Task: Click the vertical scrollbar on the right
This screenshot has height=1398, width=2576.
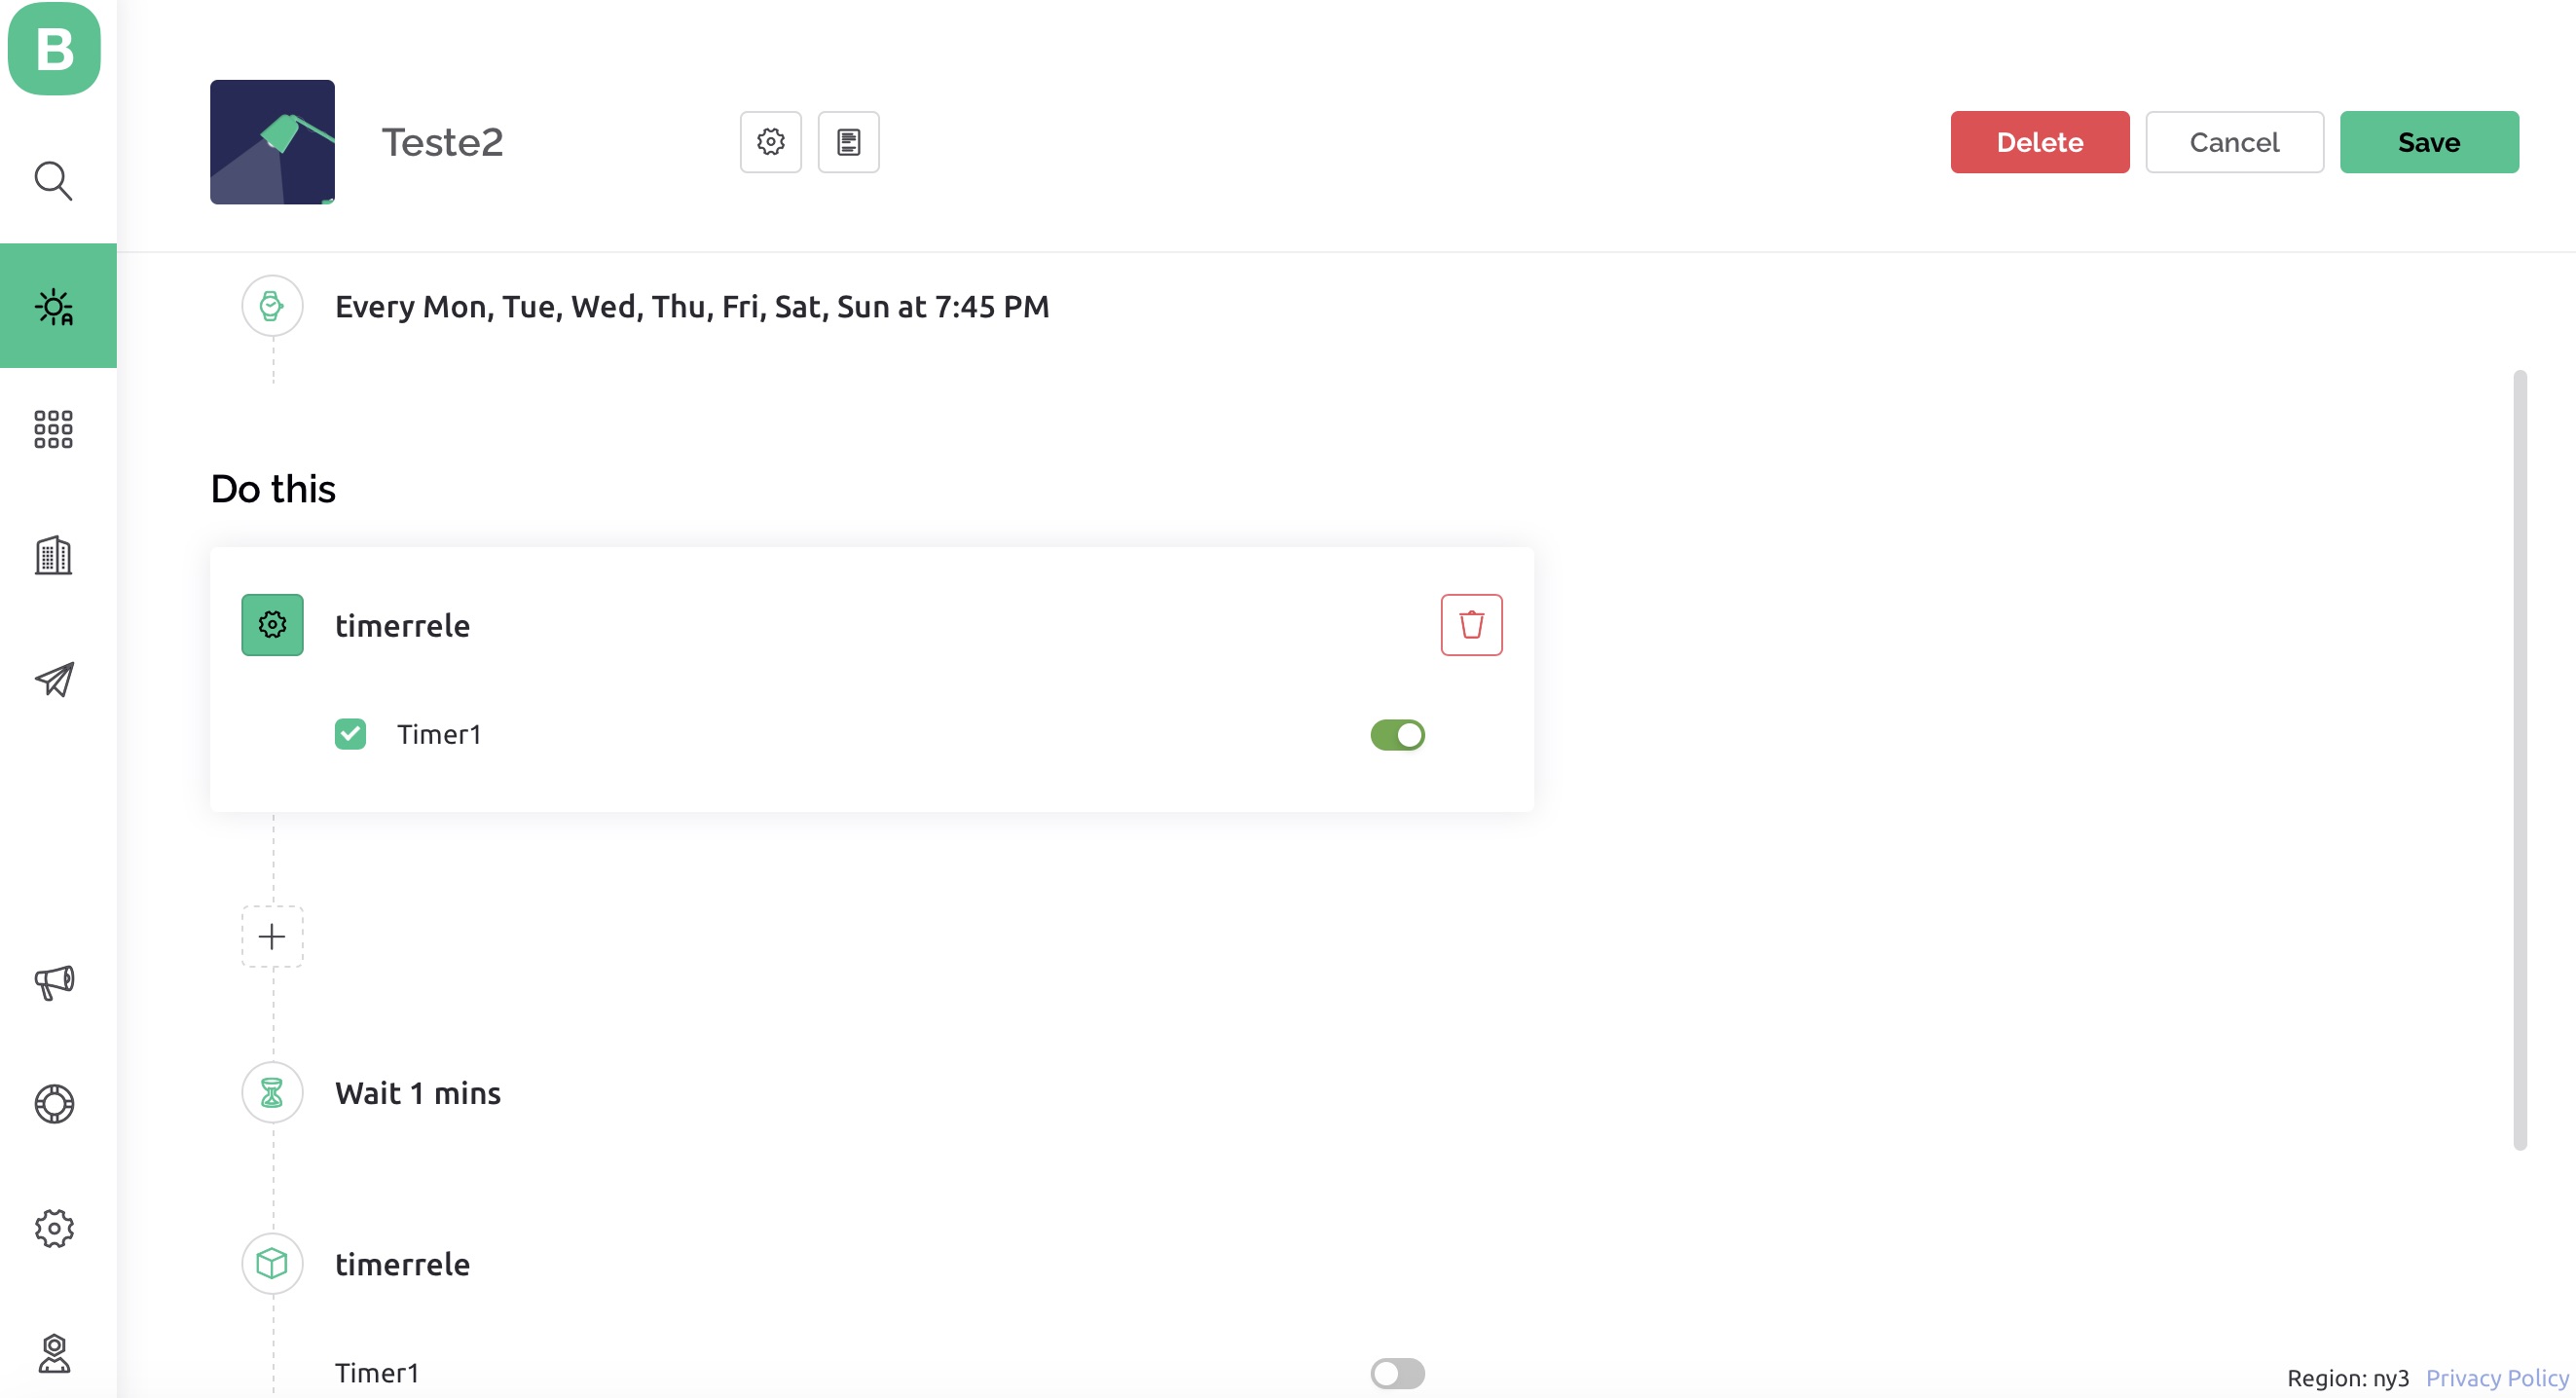Action: pos(2520,760)
